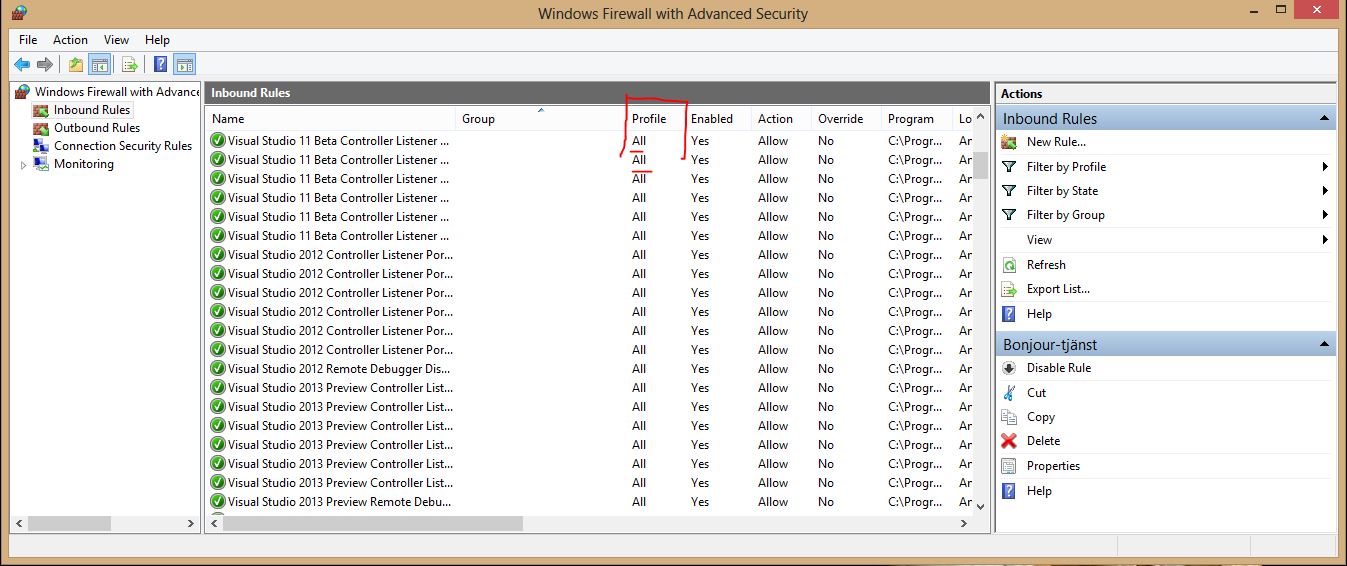1347x566 pixels.
Task: Toggle the Show/Hide Console Tree toolbar button
Action: click(x=99, y=65)
